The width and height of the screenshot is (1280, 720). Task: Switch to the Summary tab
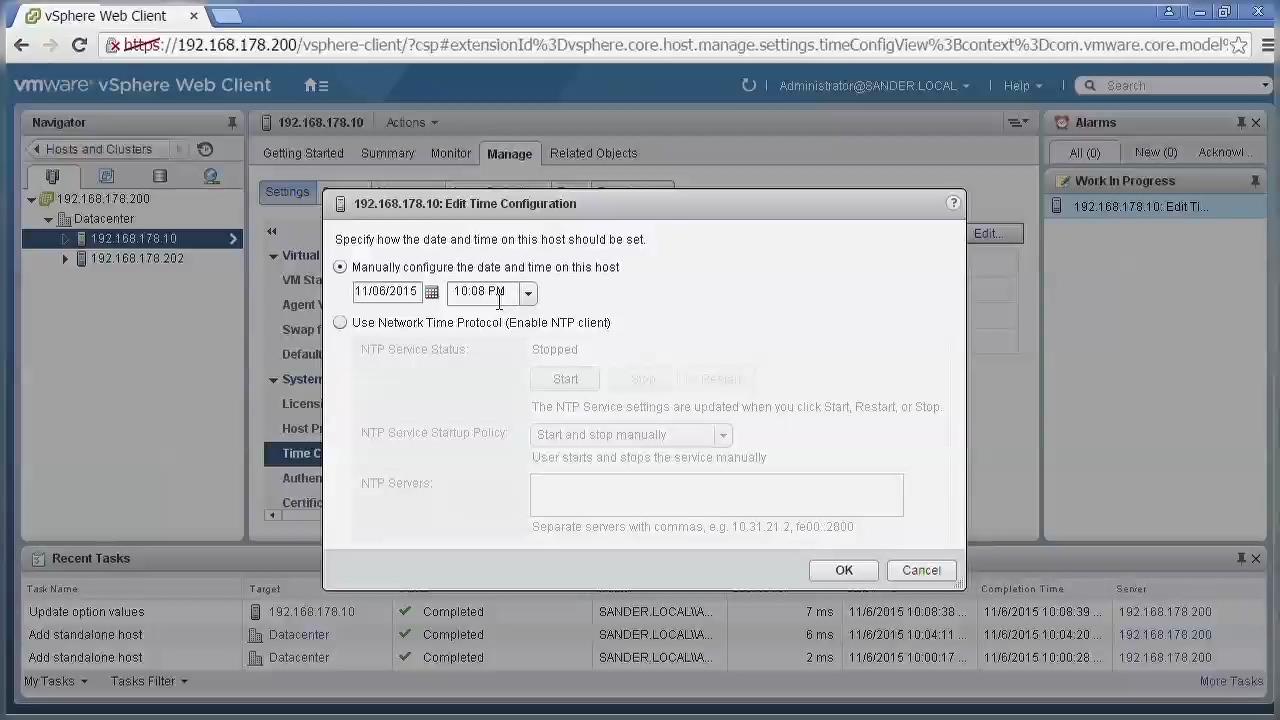387,153
